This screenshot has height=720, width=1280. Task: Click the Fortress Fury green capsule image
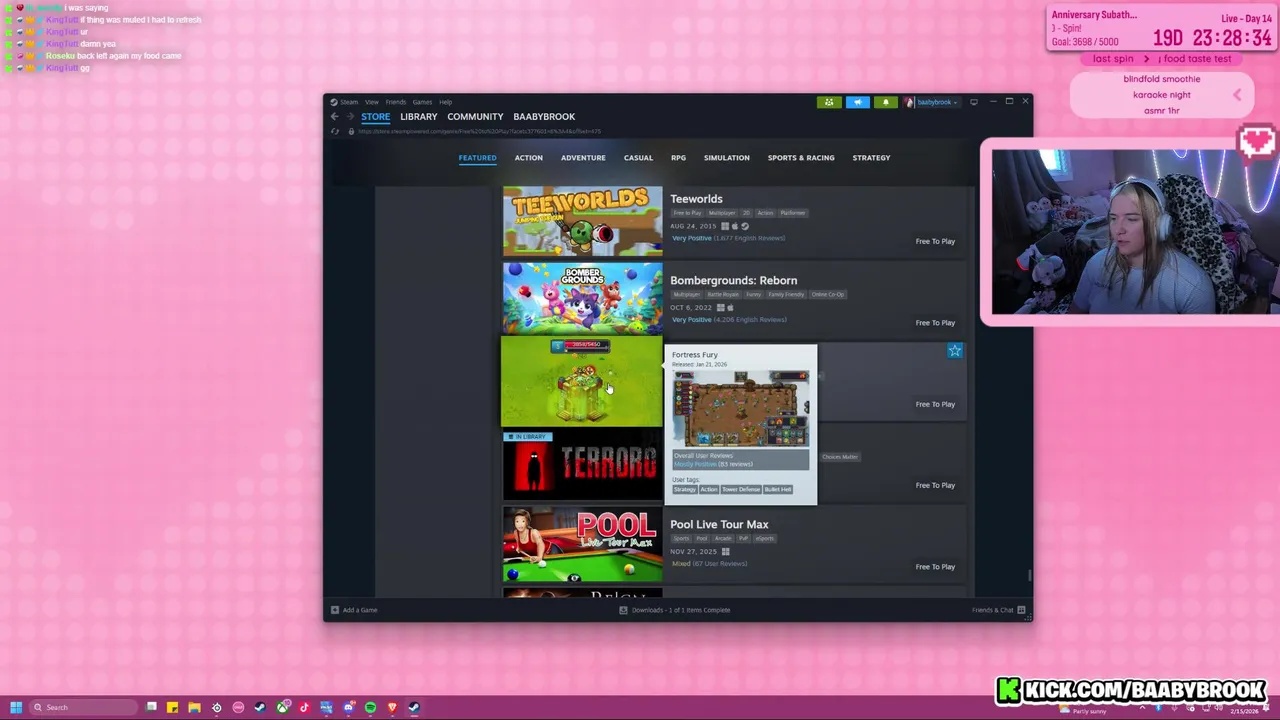582,382
